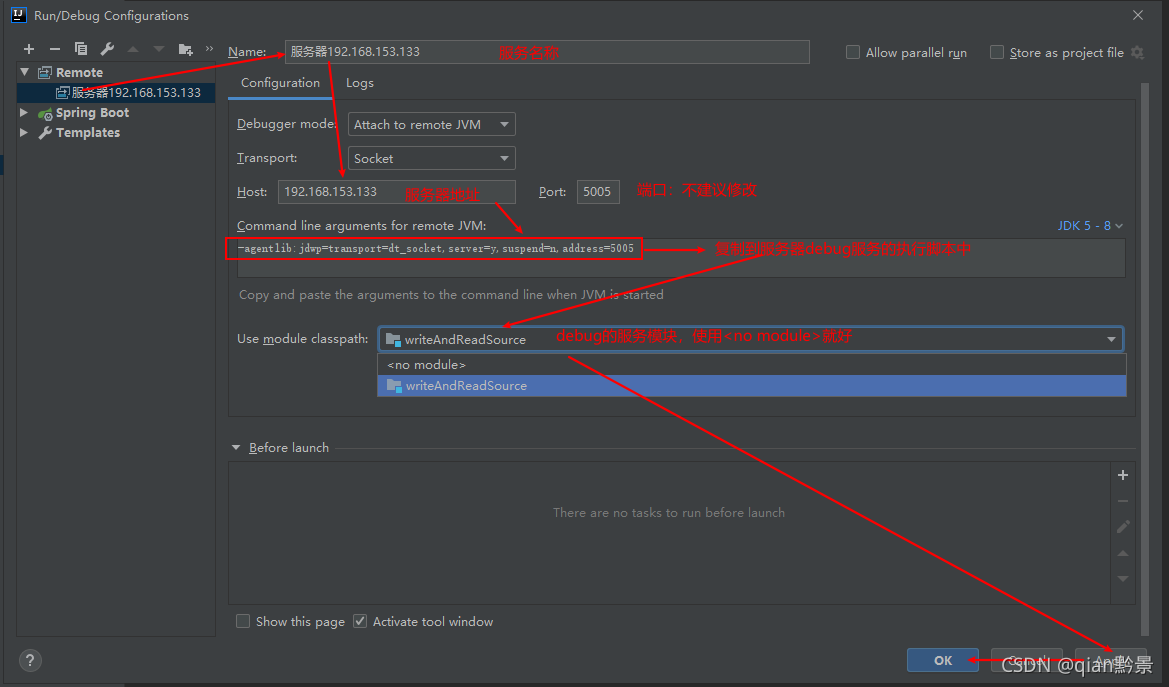Expand the Spring Boot tree node

24,112
